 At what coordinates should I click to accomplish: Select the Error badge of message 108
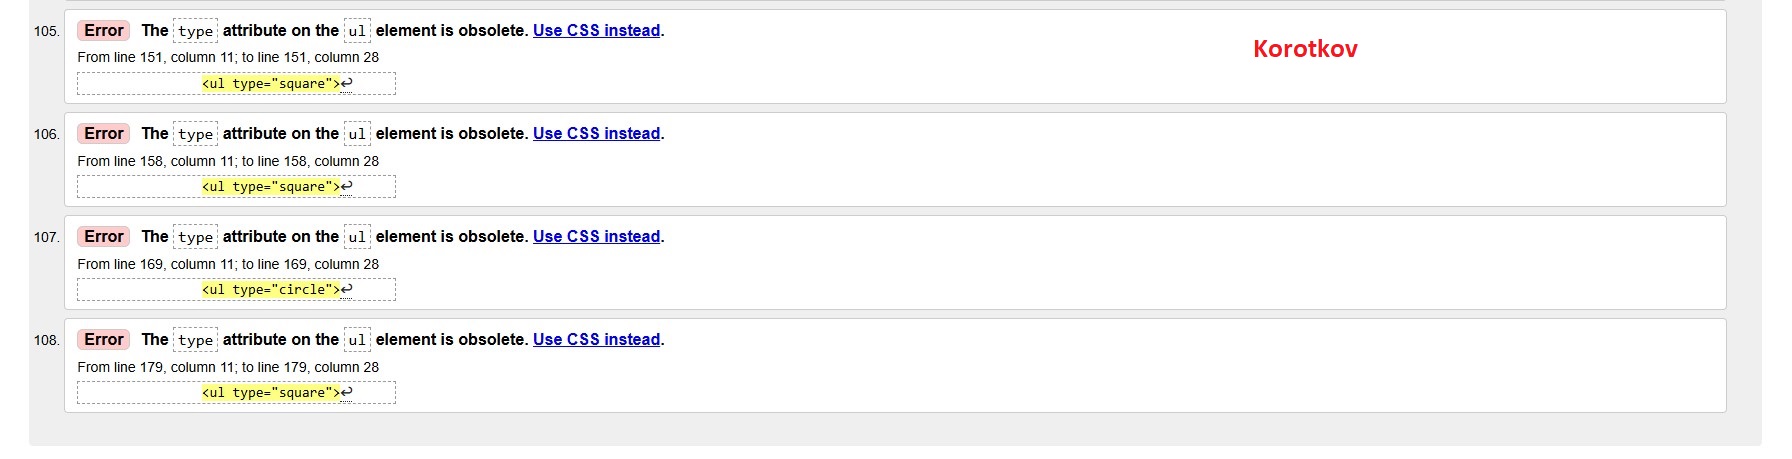pos(104,340)
